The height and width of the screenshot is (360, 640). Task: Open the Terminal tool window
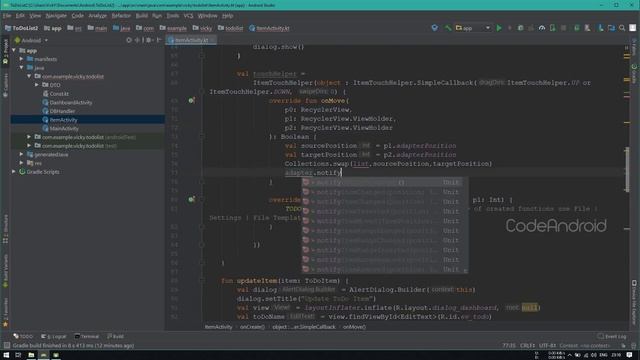pos(87,336)
